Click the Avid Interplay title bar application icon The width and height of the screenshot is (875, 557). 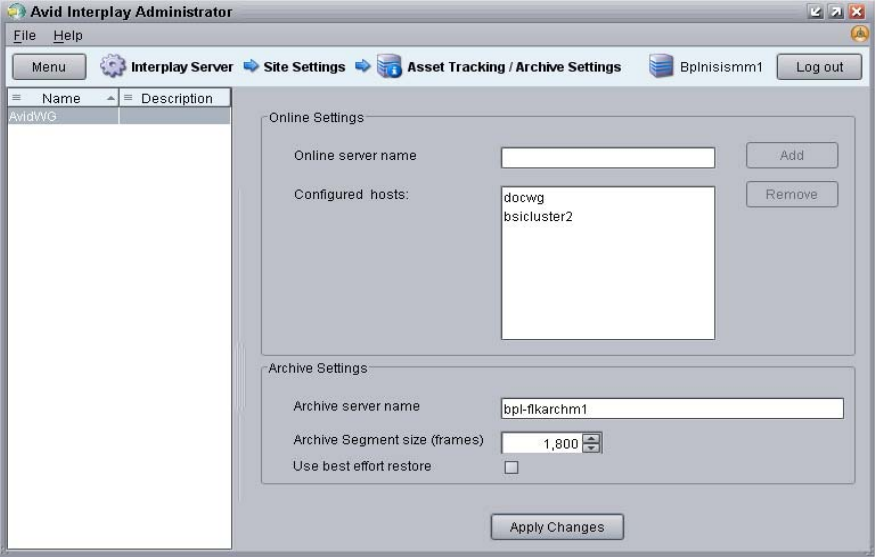tap(16, 11)
